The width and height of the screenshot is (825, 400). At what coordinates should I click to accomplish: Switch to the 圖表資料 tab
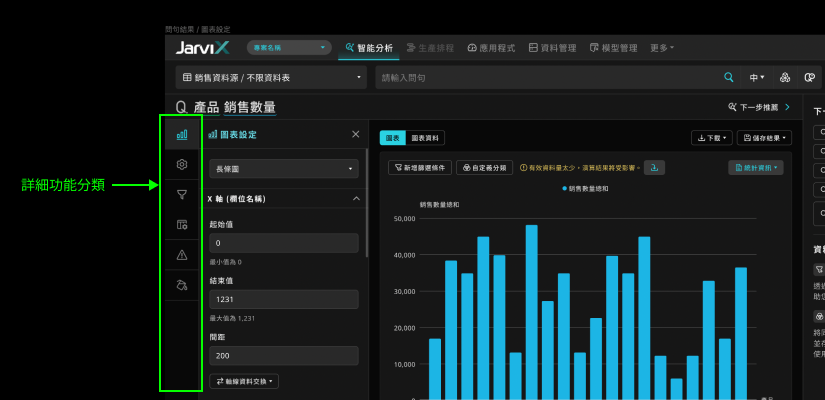click(426, 138)
